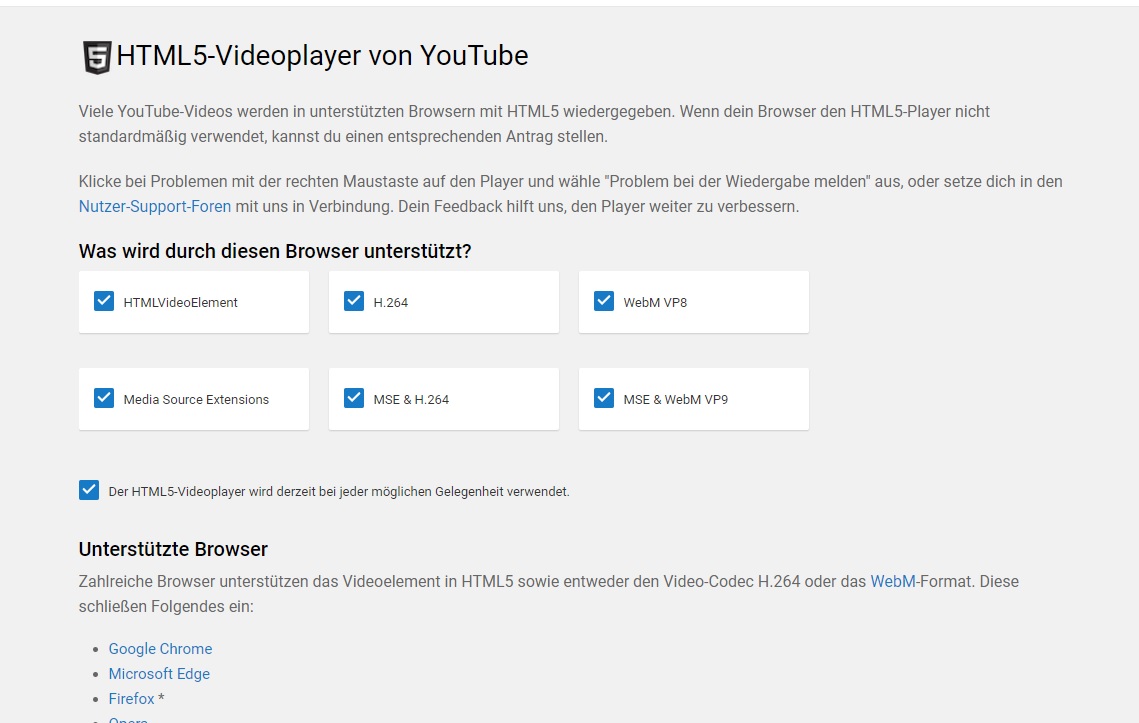Click the HTML5 shield logo icon

[x=97, y=57]
